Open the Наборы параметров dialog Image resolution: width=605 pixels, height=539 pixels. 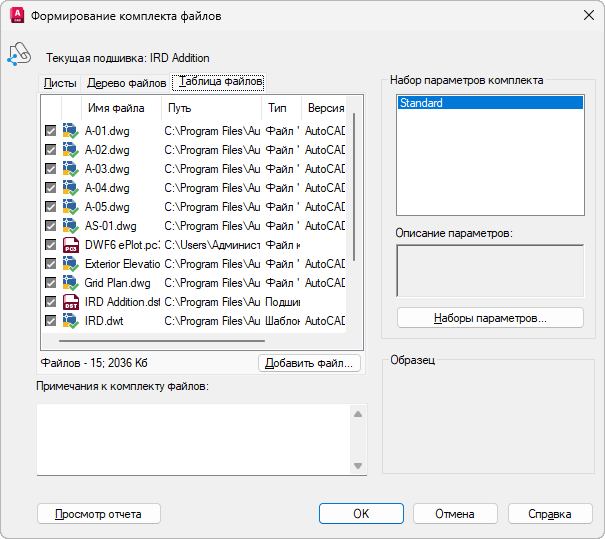click(490, 318)
